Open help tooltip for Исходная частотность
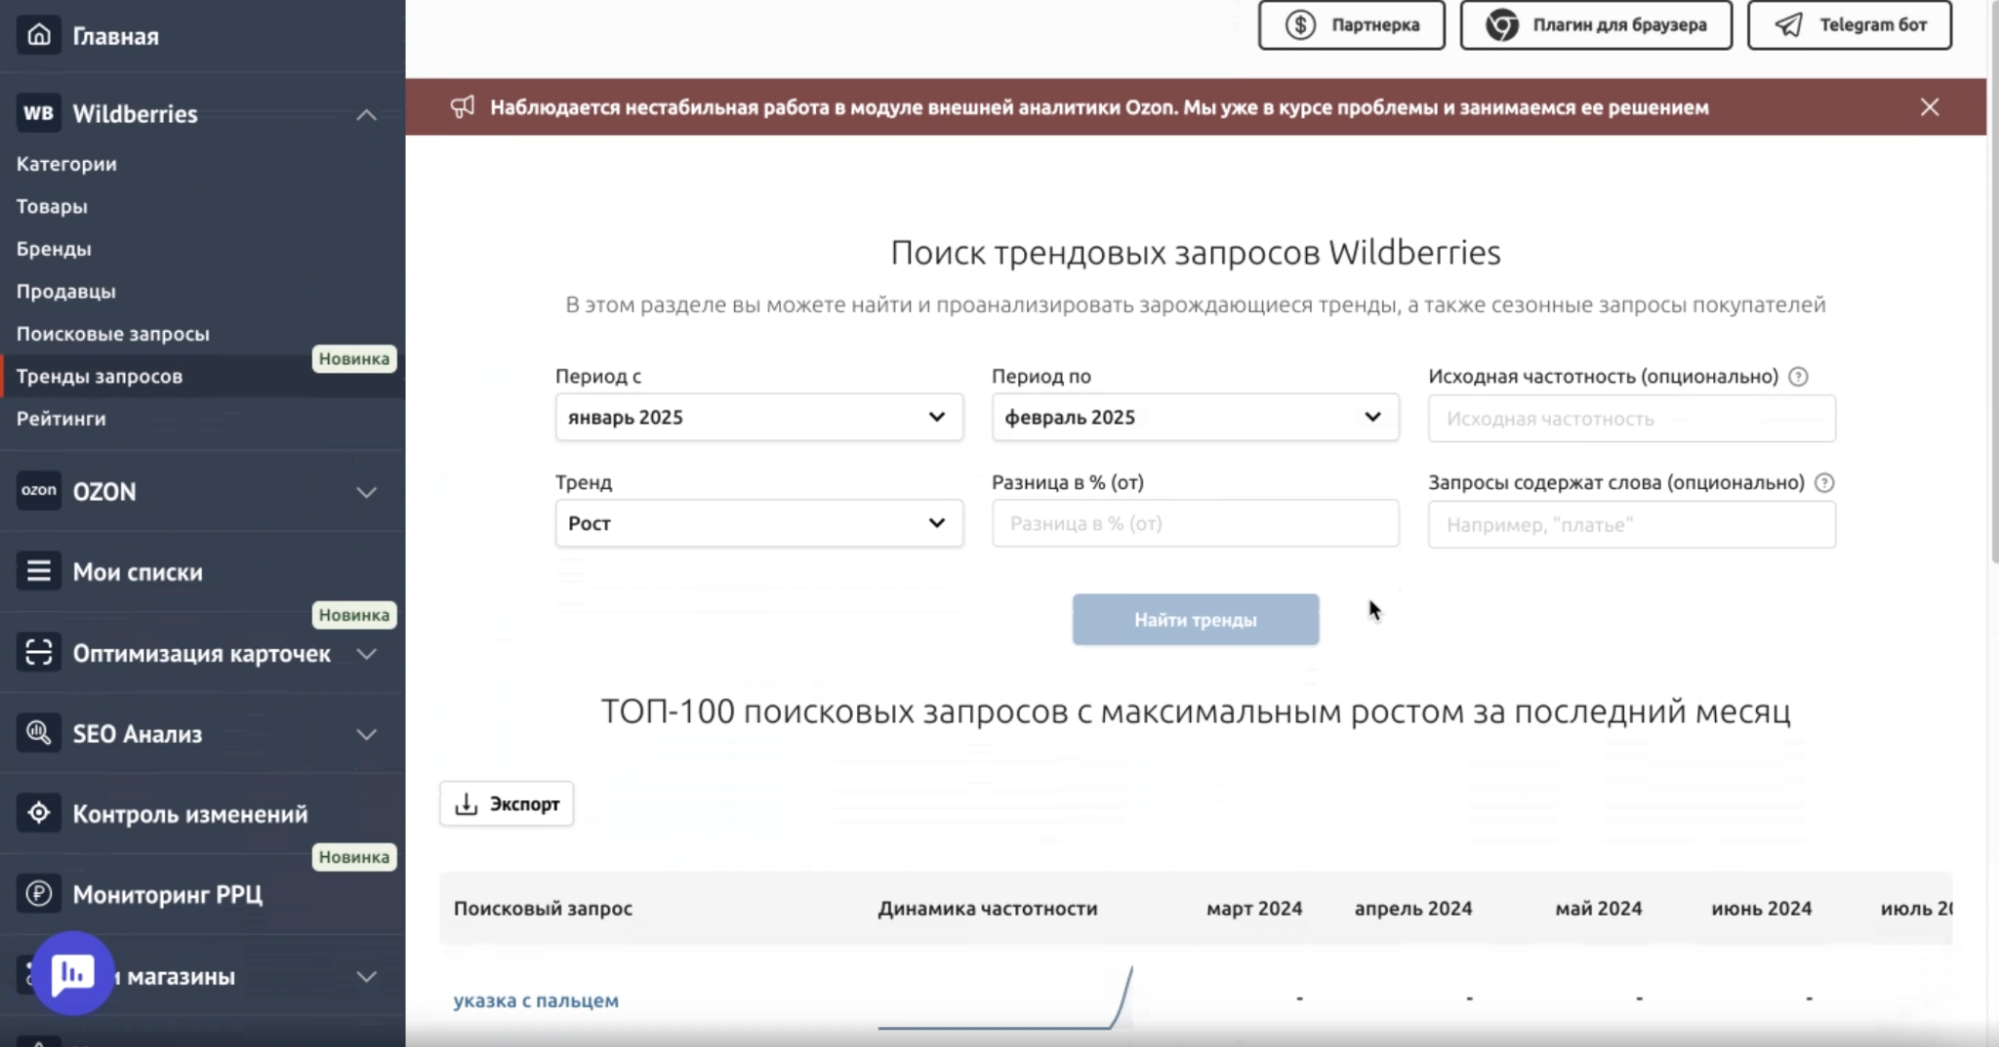The height and width of the screenshot is (1048, 1999). tap(1798, 377)
